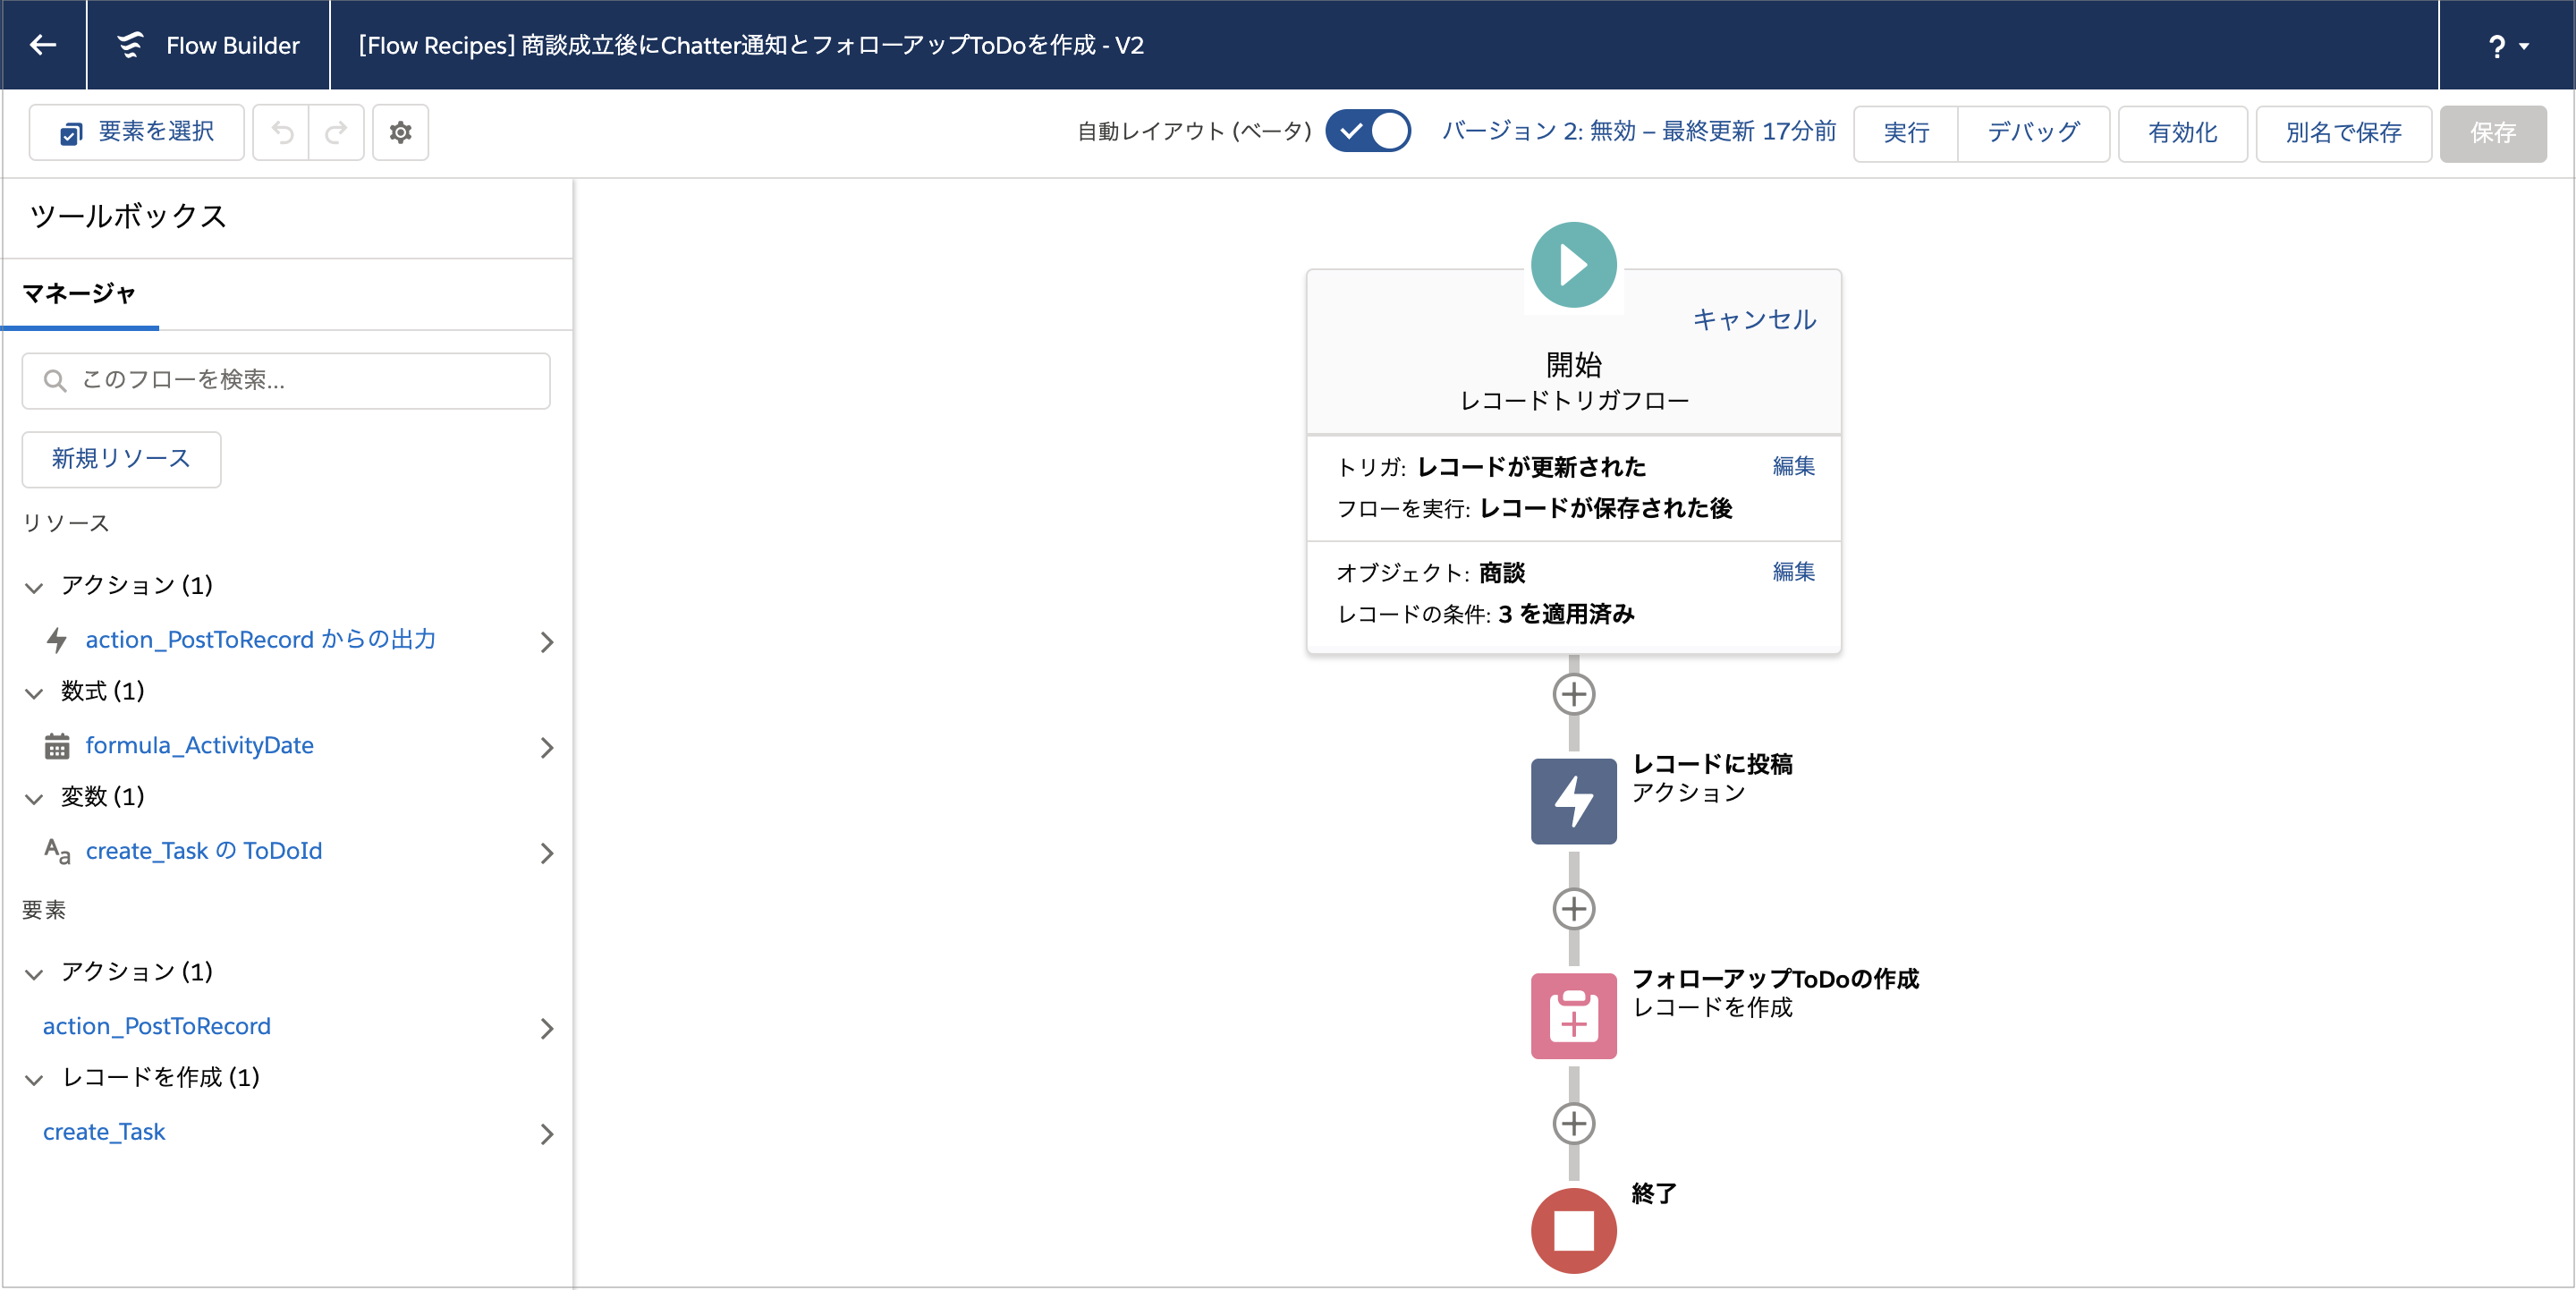Image resolution: width=2576 pixels, height=1290 pixels.
Task: Click the バージョン 2: 無効 status text
Action: coord(1638,132)
